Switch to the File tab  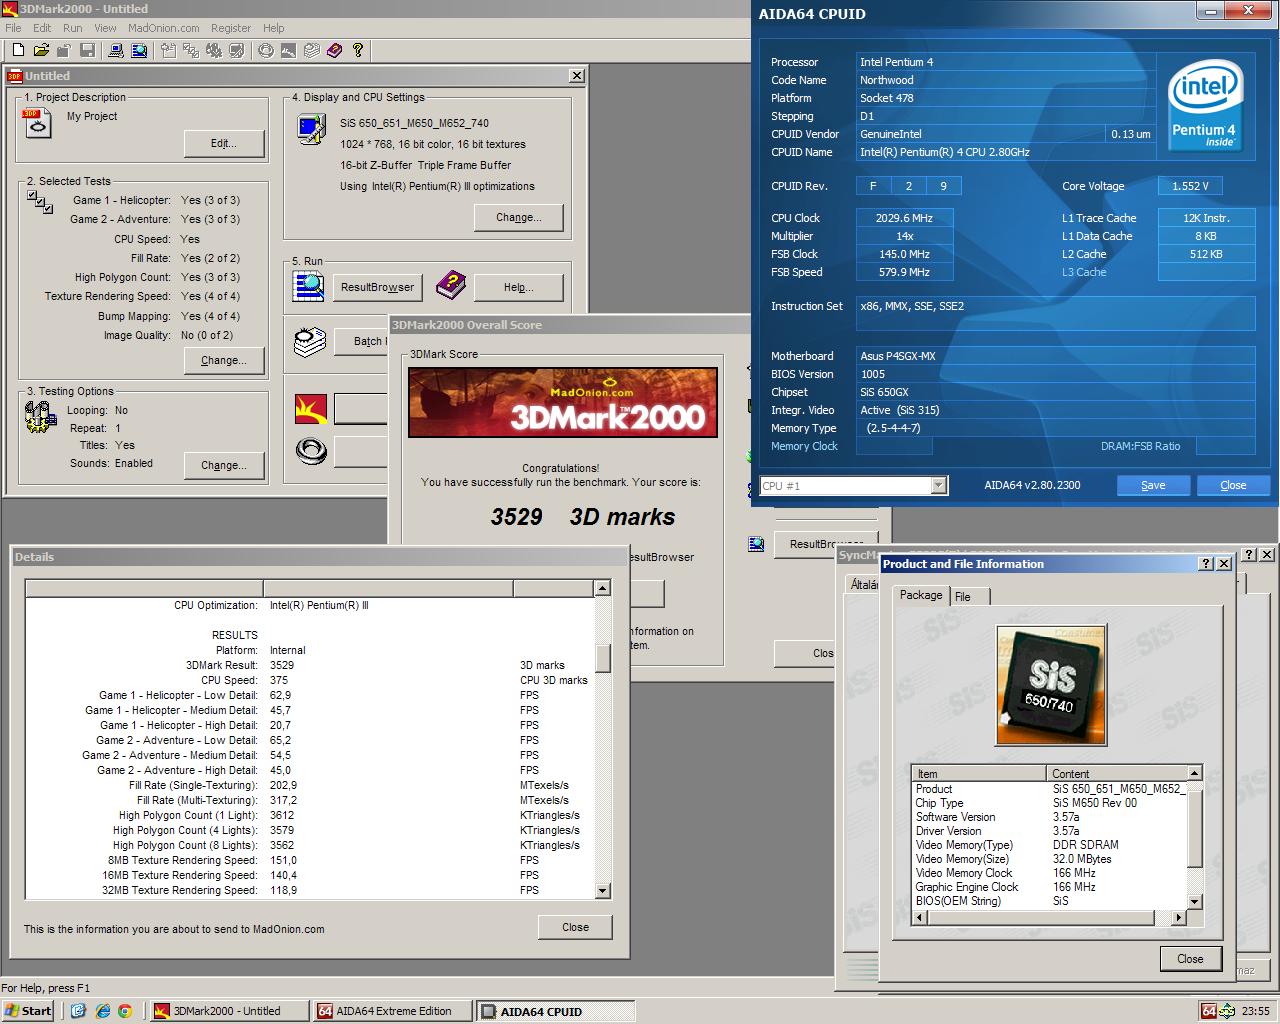pos(963,596)
